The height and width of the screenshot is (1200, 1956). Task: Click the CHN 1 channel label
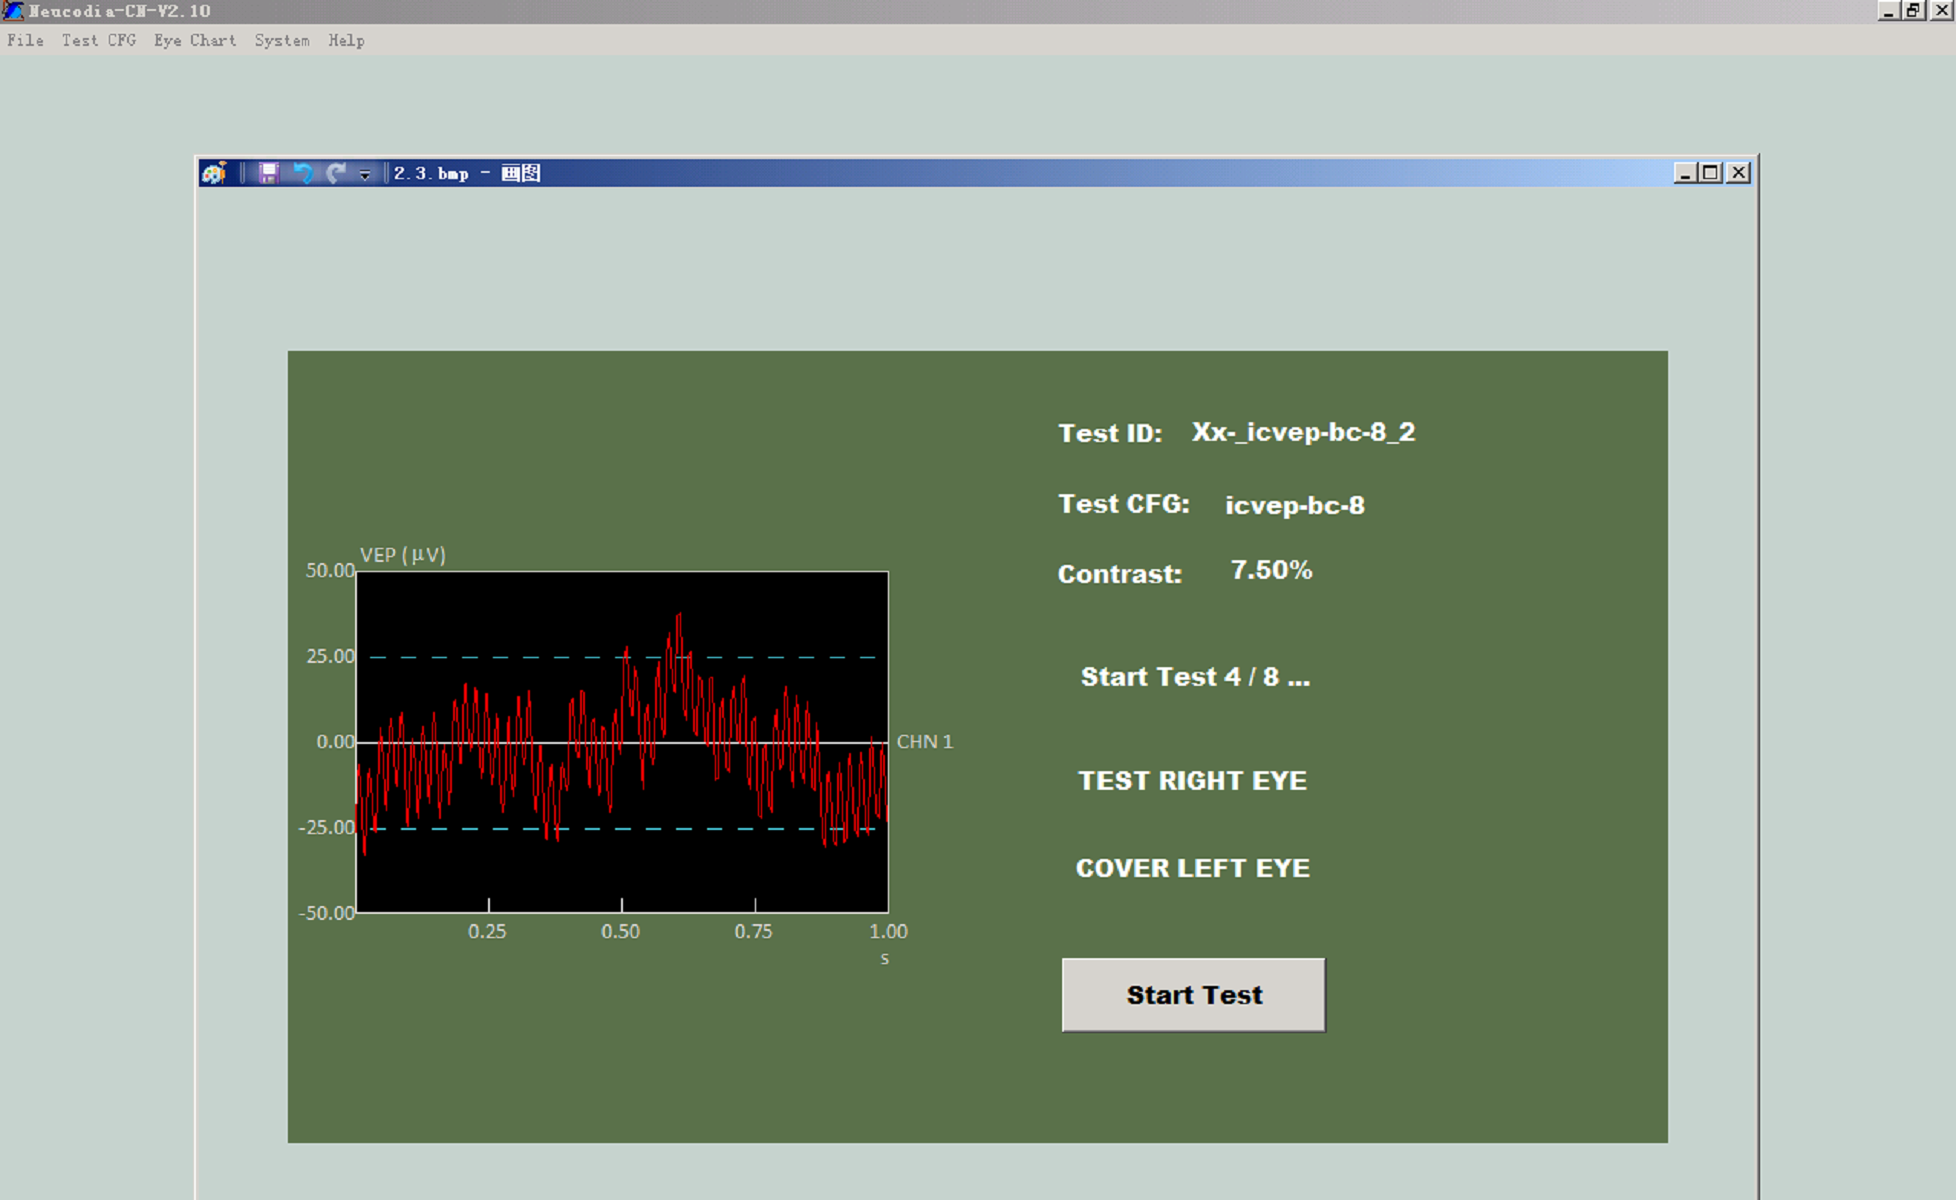tap(924, 742)
